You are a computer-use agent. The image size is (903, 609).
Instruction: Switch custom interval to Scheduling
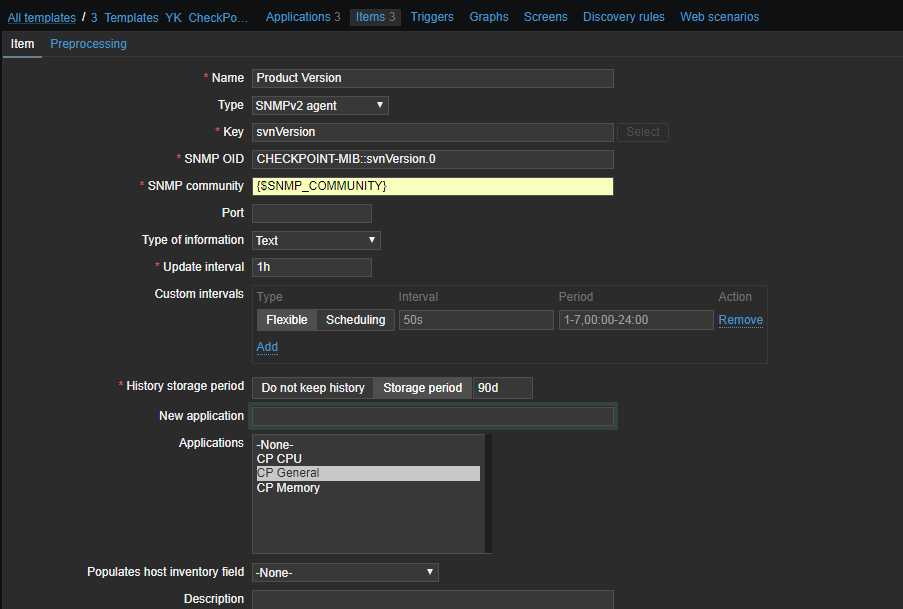point(355,320)
